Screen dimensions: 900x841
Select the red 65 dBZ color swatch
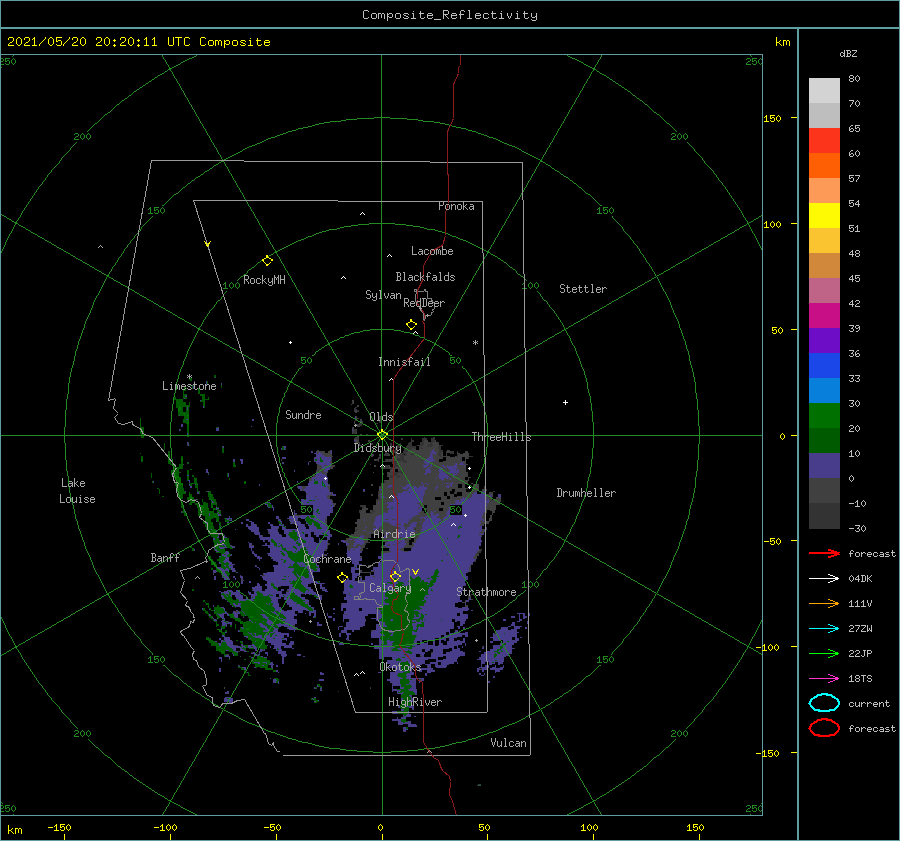coord(824,140)
